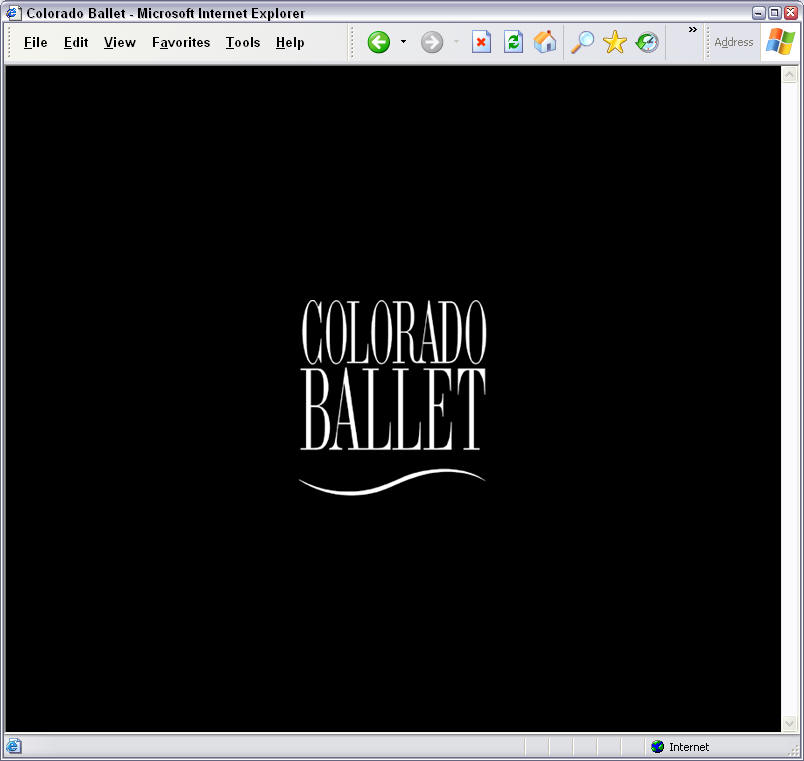Close the Internet Explorer window
This screenshot has width=804, height=761.
(x=791, y=13)
